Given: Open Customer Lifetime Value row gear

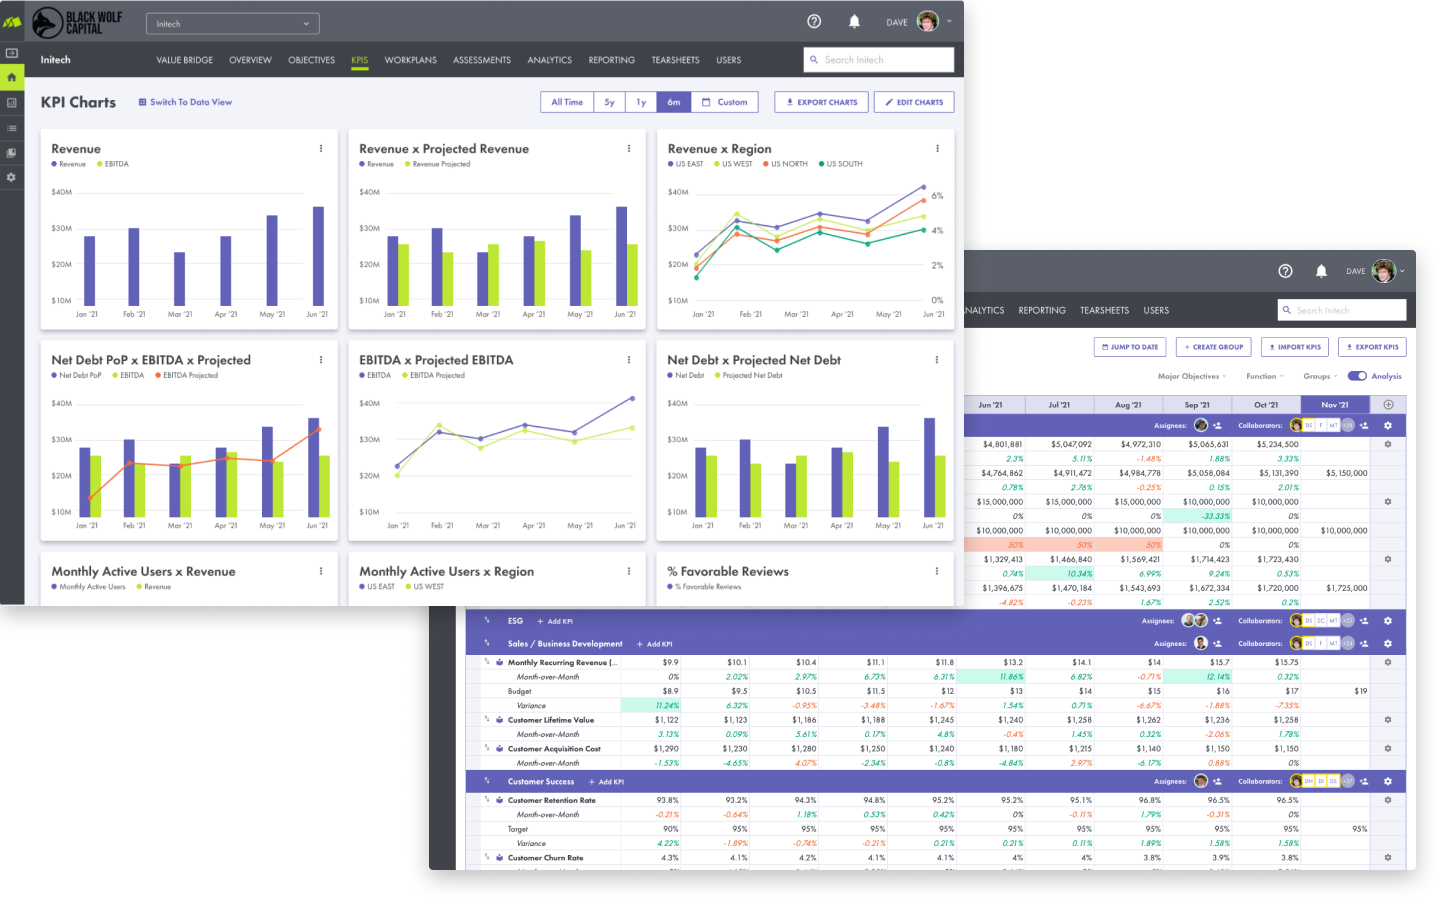Looking at the screenshot, I should tap(1388, 720).
